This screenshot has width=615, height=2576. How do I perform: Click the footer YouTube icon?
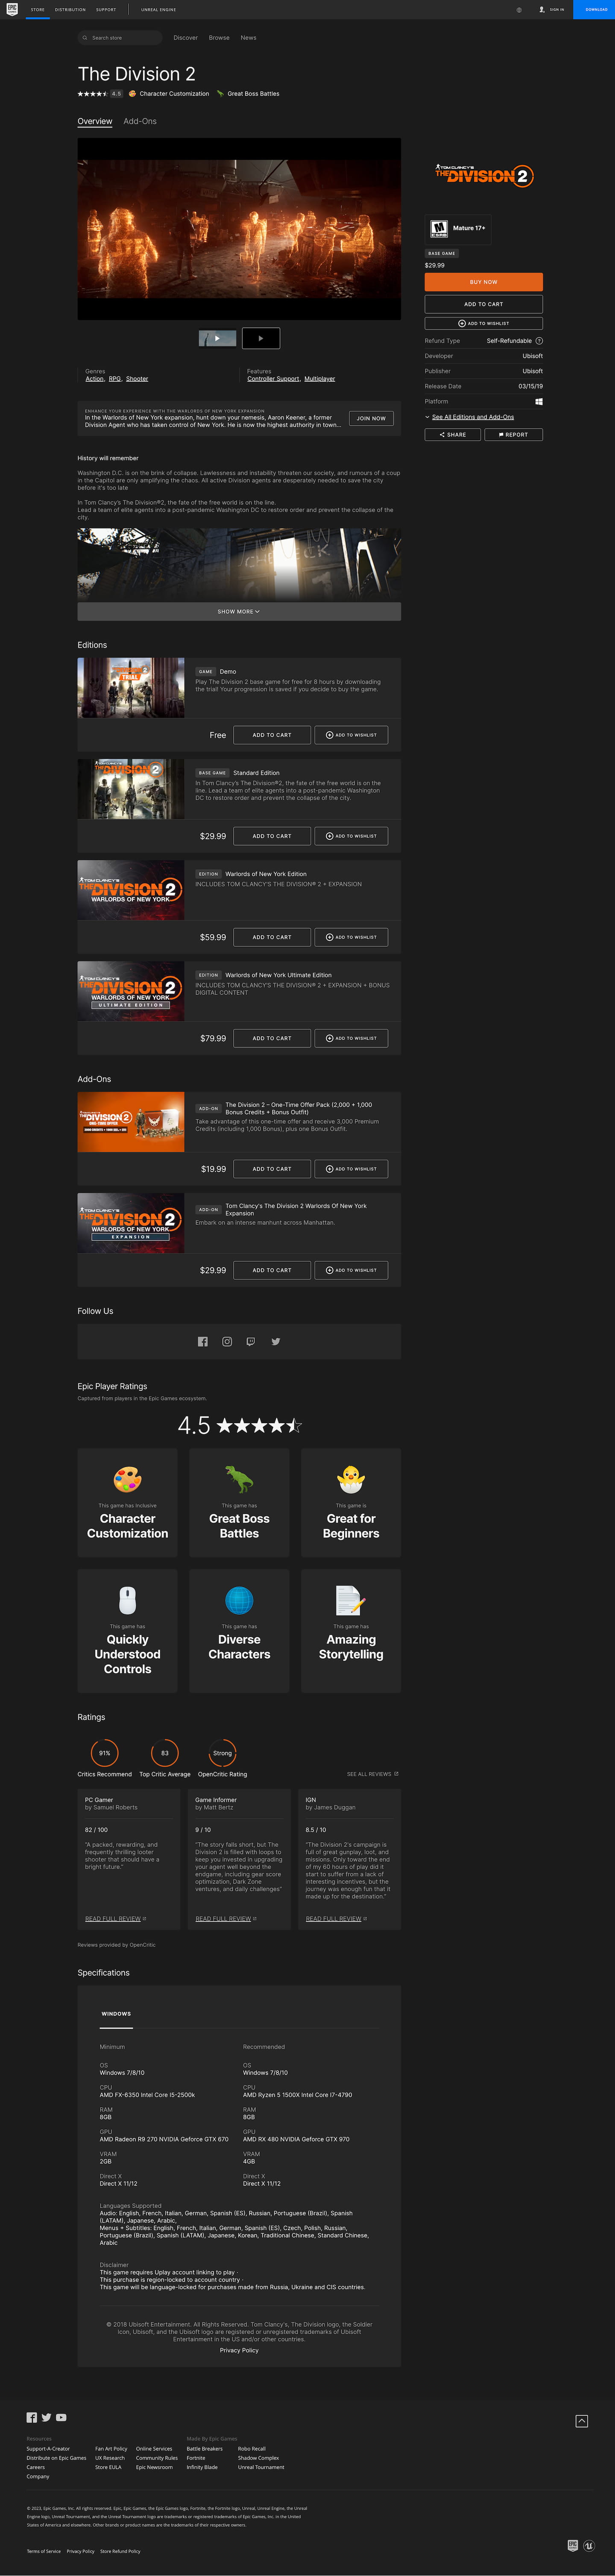[61, 2417]
